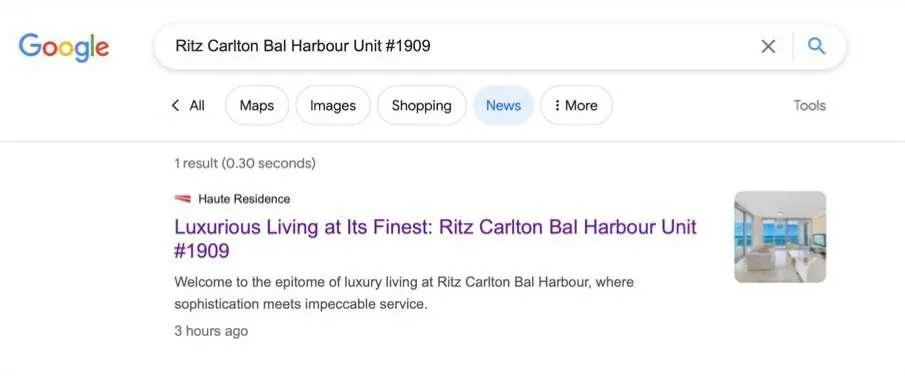Open the condo interior thumbnail image
The image size is (905, 376).
[x=780, y=237]
